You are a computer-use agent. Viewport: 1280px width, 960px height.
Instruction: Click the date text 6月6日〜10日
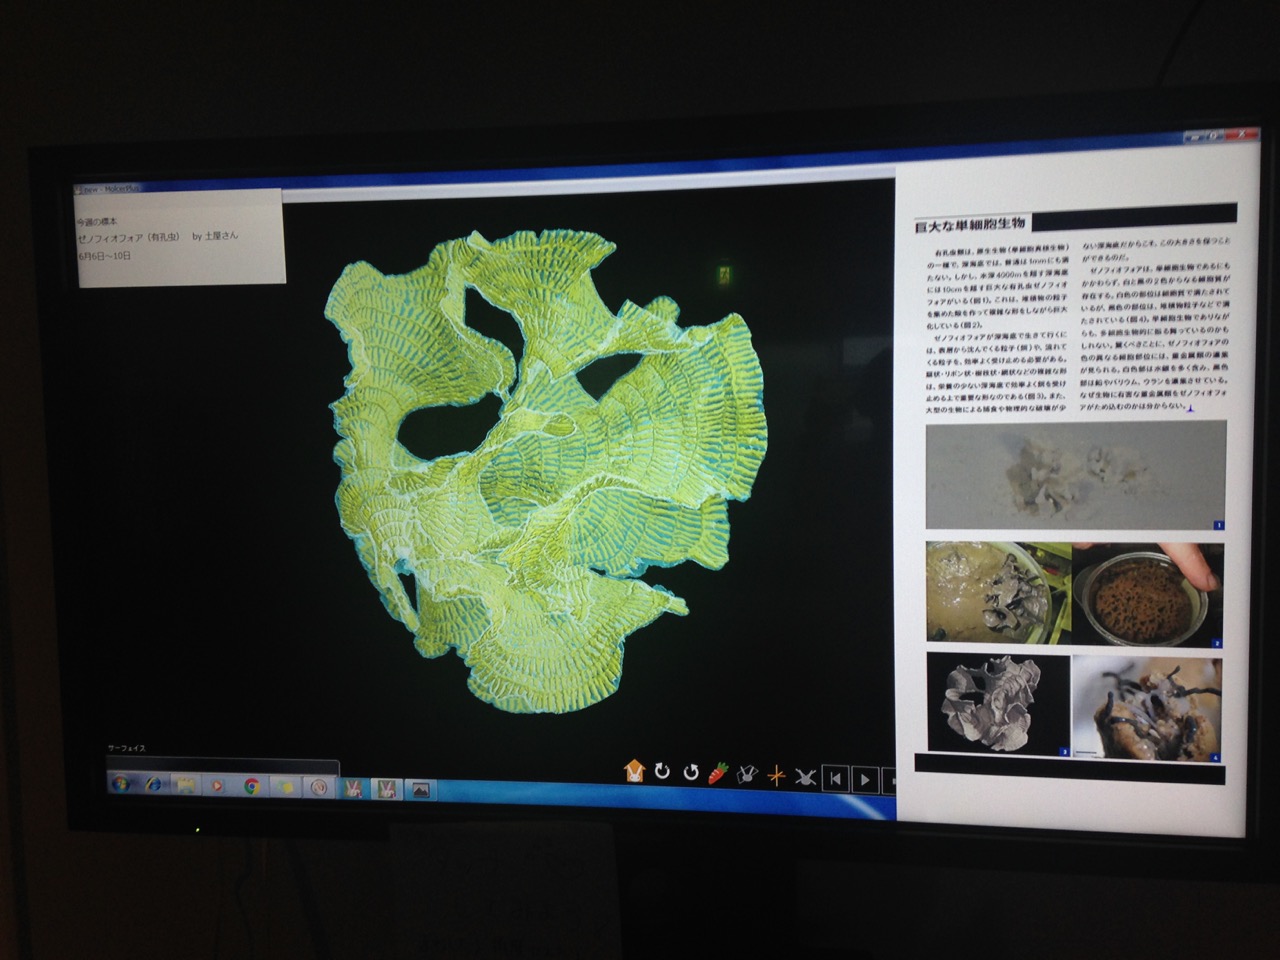click(x=104, y=256)
